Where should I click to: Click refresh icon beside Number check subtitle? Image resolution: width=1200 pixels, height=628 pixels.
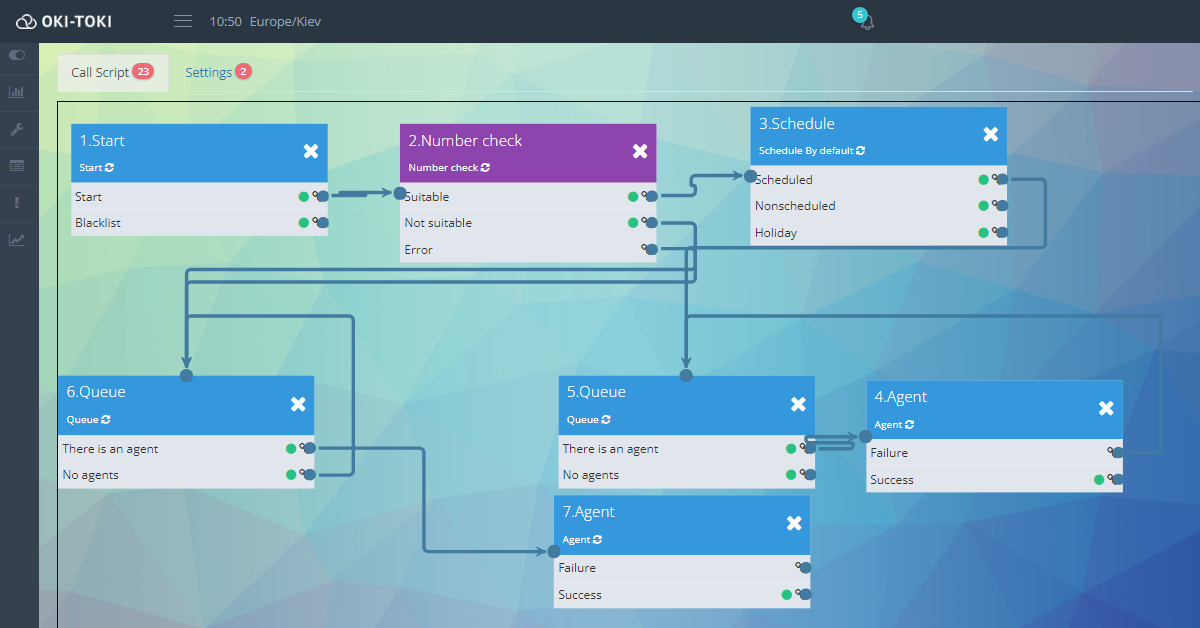(485, 168)
